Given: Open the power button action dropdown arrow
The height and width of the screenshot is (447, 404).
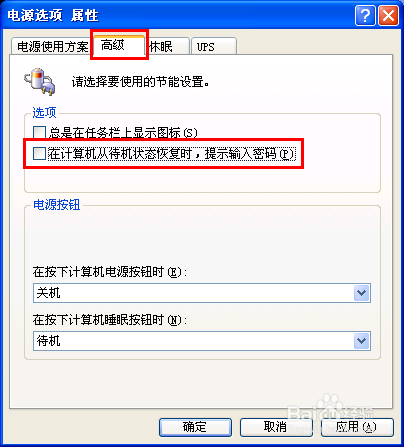Looking at the screenshot, I should coord(361,293).
